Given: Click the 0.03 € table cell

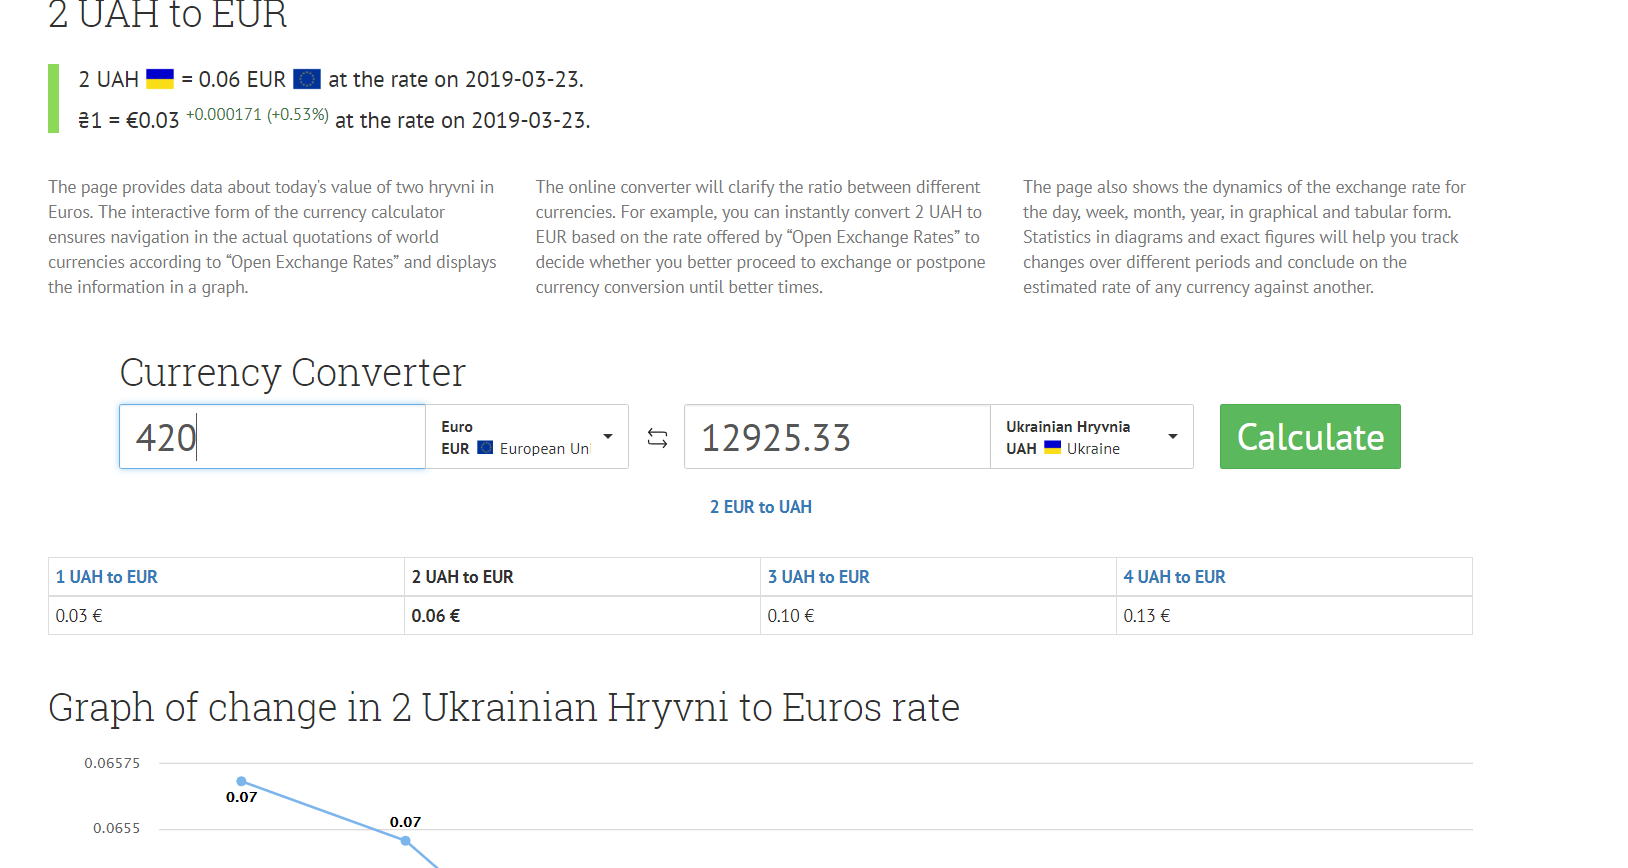Looking at the screenshot, I should pyautogui.click(x=226, y=616).
